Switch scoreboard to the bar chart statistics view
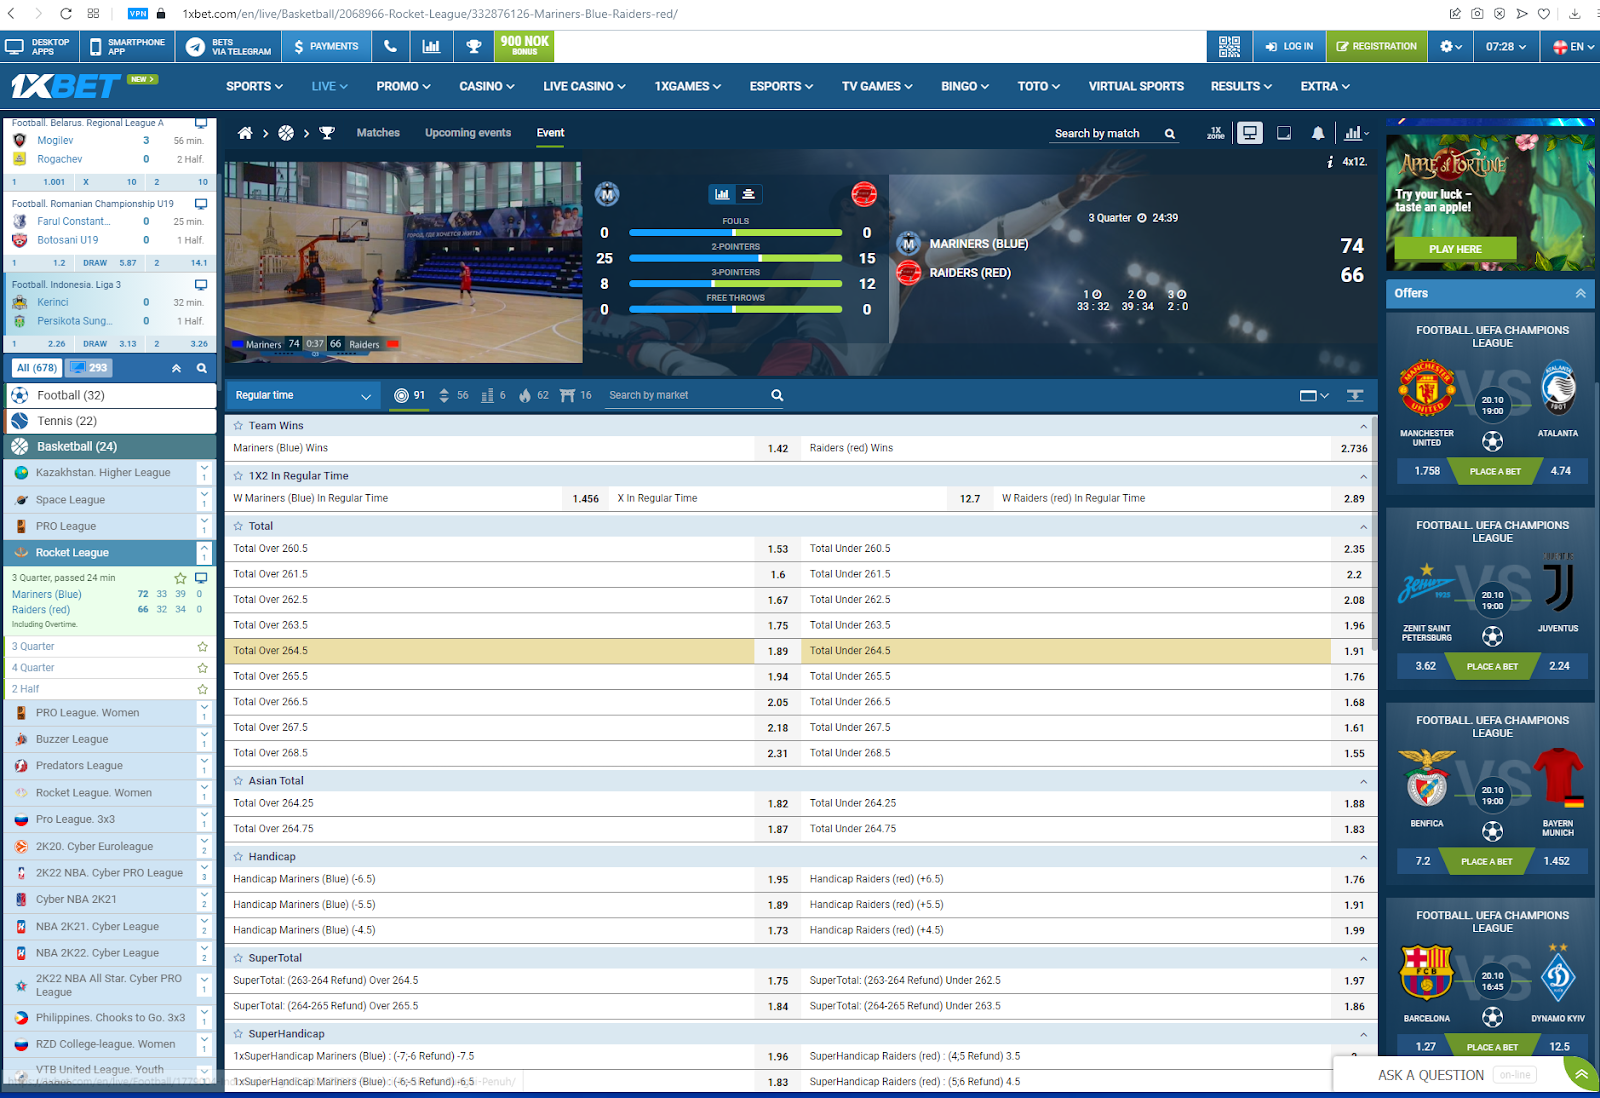 point(722,194)
